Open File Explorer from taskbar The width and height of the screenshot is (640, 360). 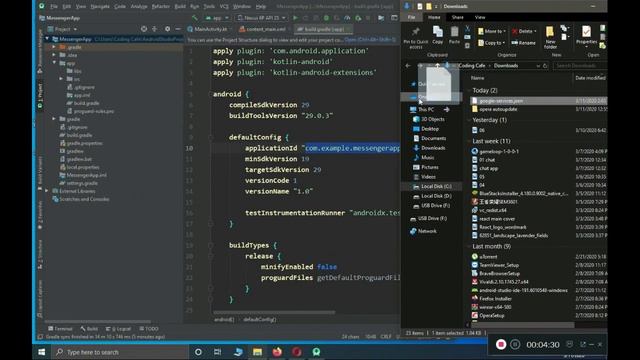[x=257, y=352]
